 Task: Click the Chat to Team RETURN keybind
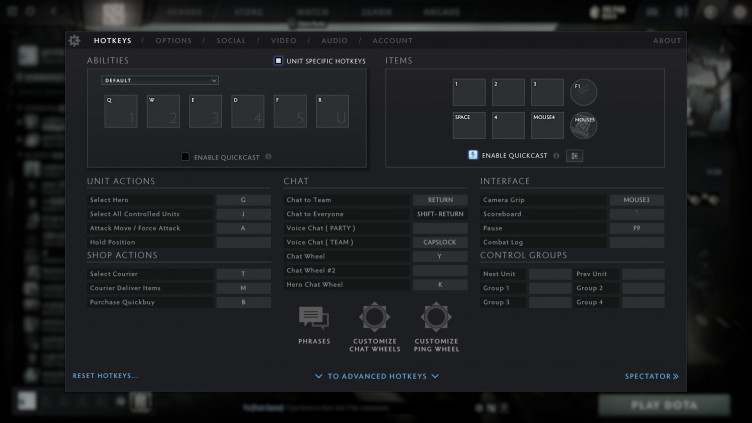pos(440,200)
